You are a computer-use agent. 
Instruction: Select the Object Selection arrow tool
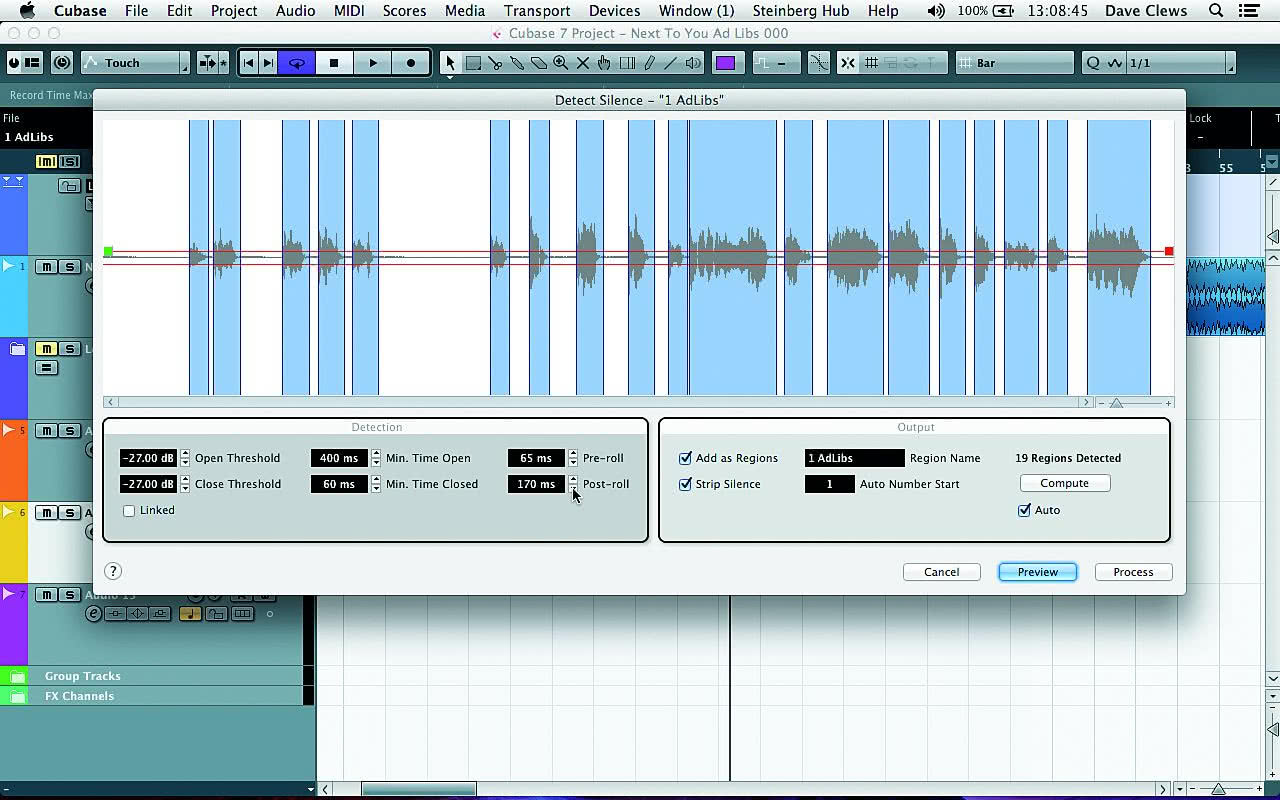pyautogui.click(x=450, y=63)
